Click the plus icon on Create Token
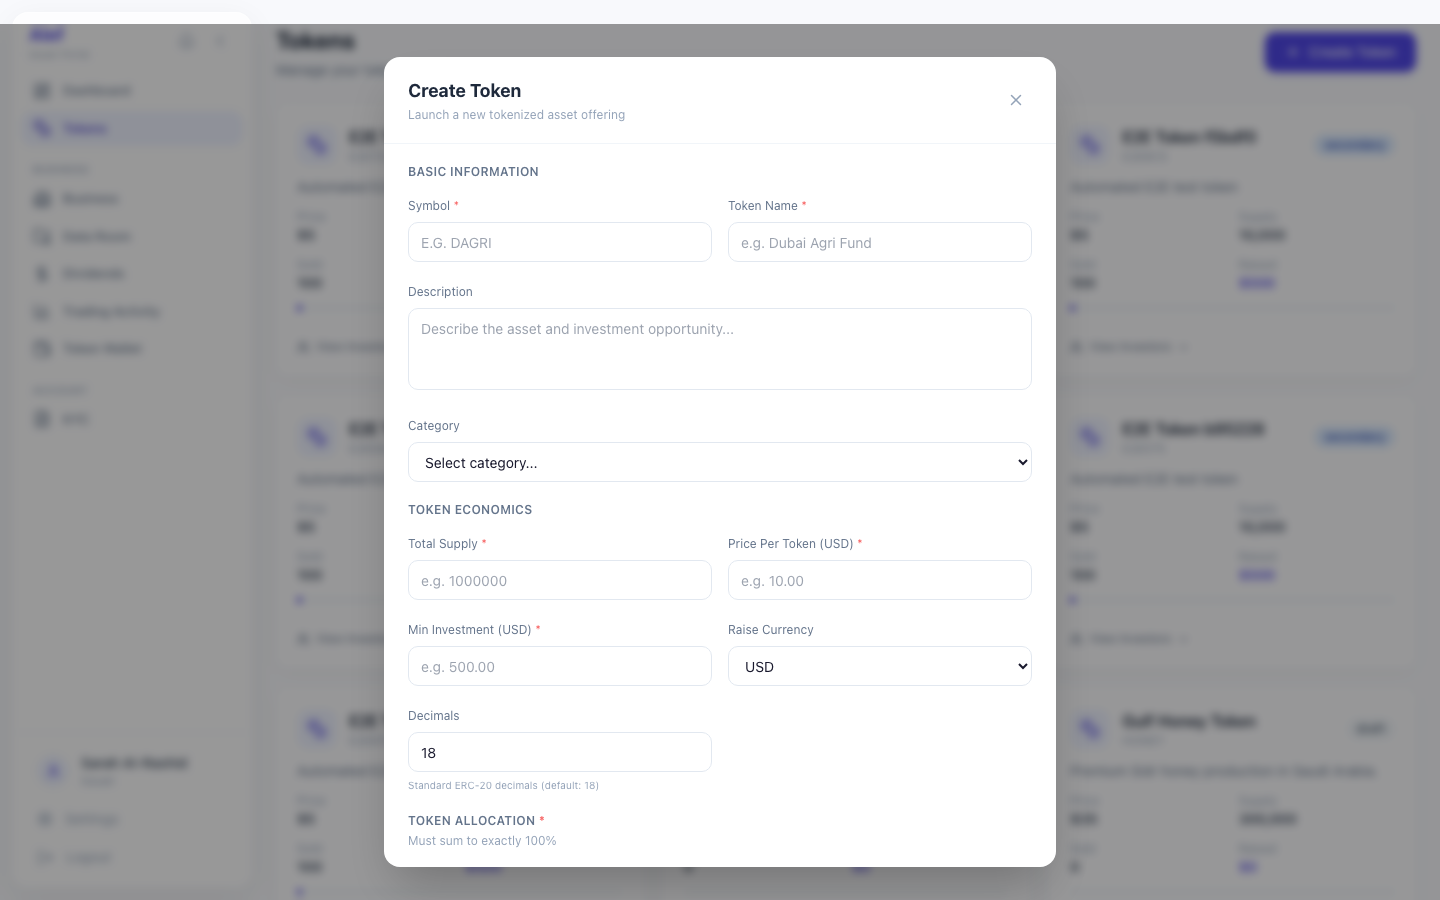 [x=1291, y=52]
